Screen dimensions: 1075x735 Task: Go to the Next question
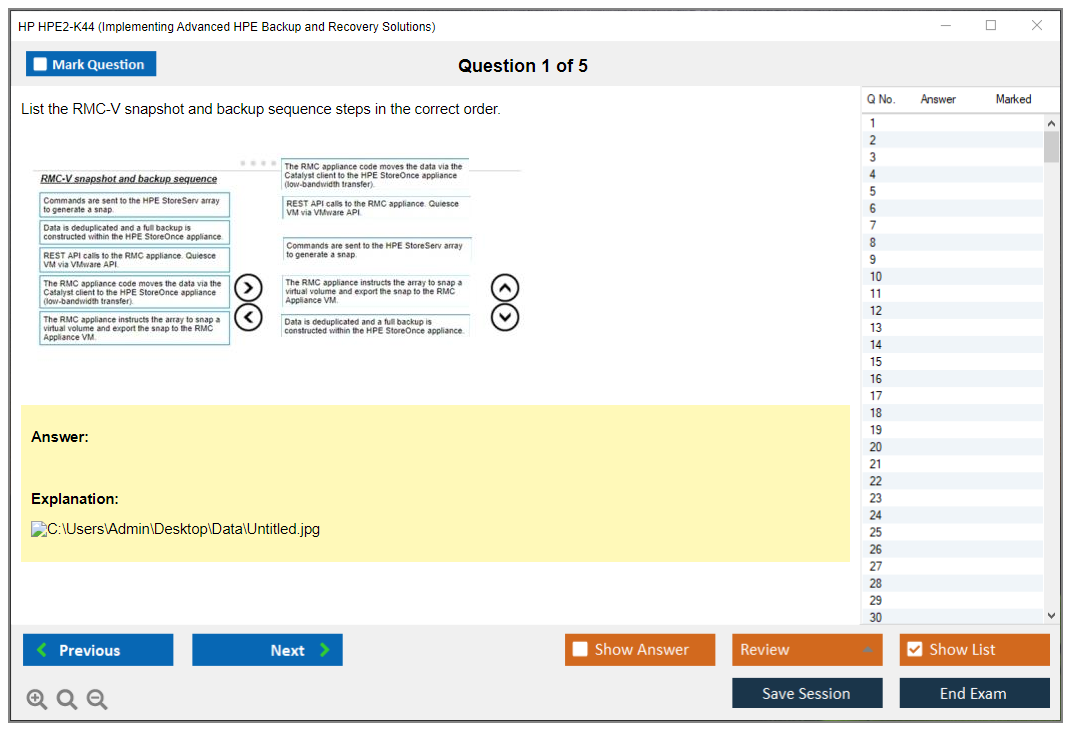pyautogui.click(x=267, y=650)
